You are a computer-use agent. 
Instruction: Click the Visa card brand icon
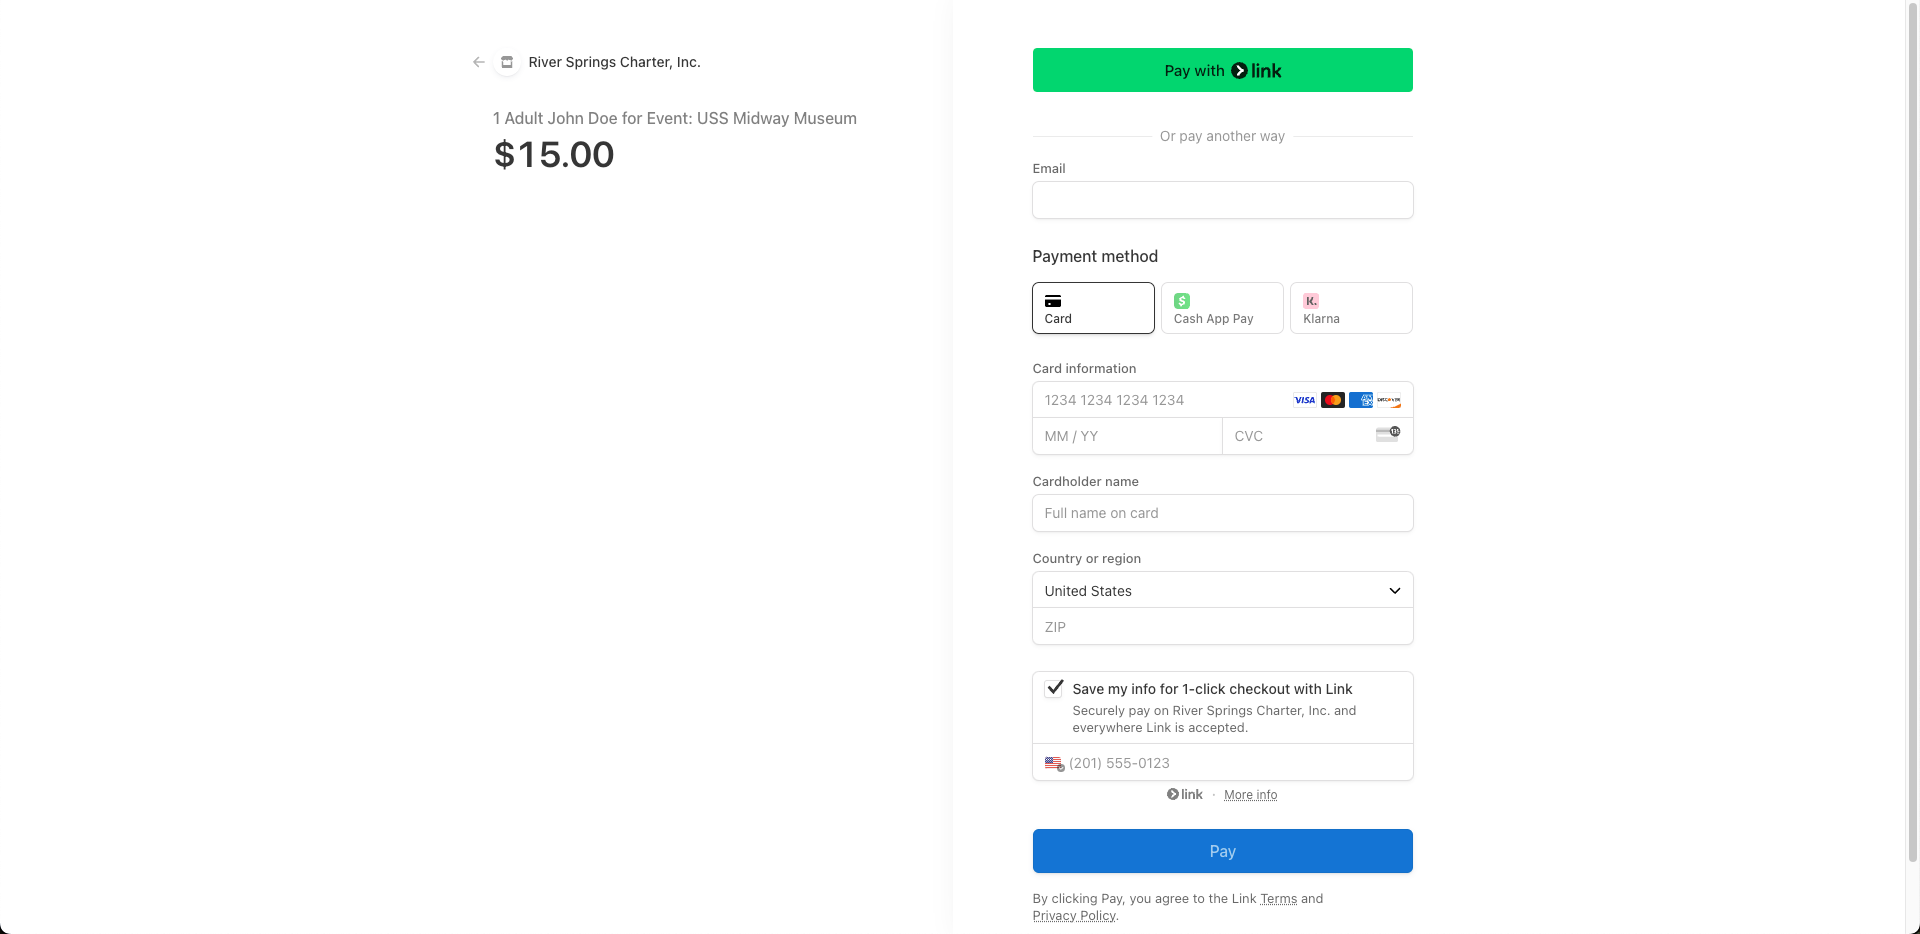point(1305,400)
